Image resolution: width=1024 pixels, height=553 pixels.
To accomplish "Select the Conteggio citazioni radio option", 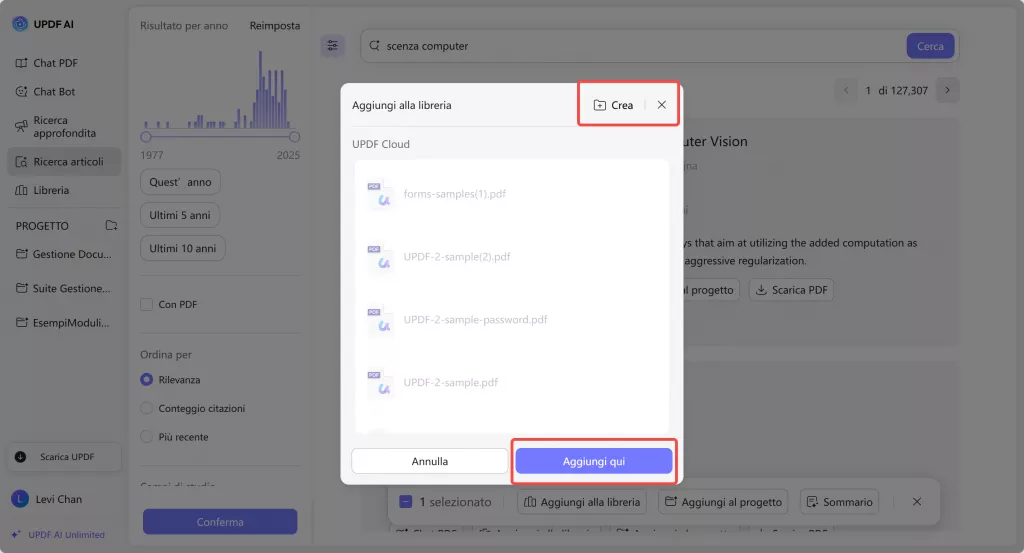I will click(x=147, y=408).
